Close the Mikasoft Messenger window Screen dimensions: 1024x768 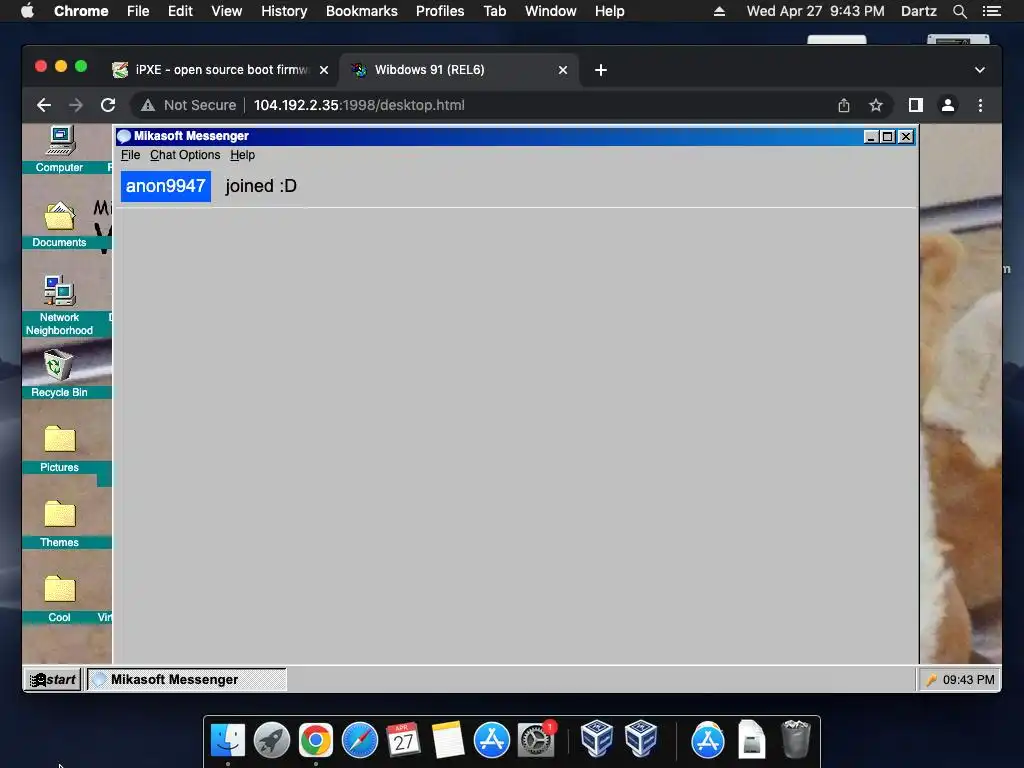[906, 136]
